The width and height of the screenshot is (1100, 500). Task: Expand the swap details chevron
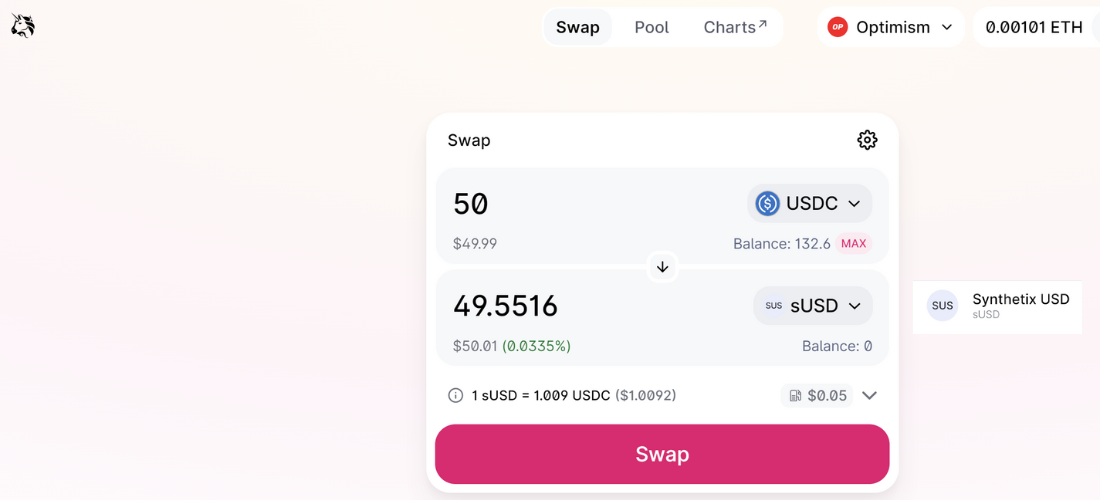click(869, 395)
